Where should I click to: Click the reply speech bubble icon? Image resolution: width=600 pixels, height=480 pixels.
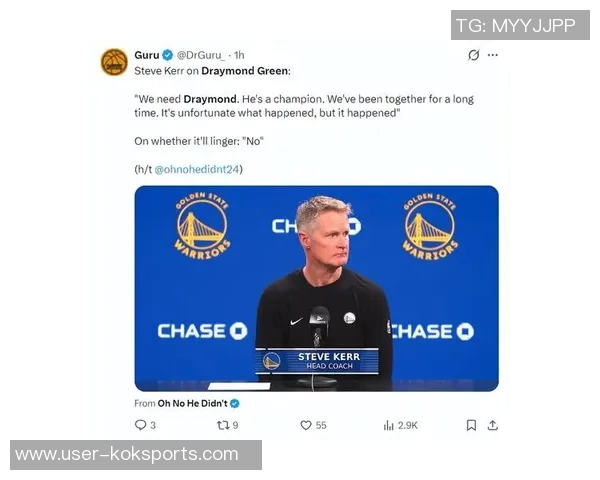point(140,425)
